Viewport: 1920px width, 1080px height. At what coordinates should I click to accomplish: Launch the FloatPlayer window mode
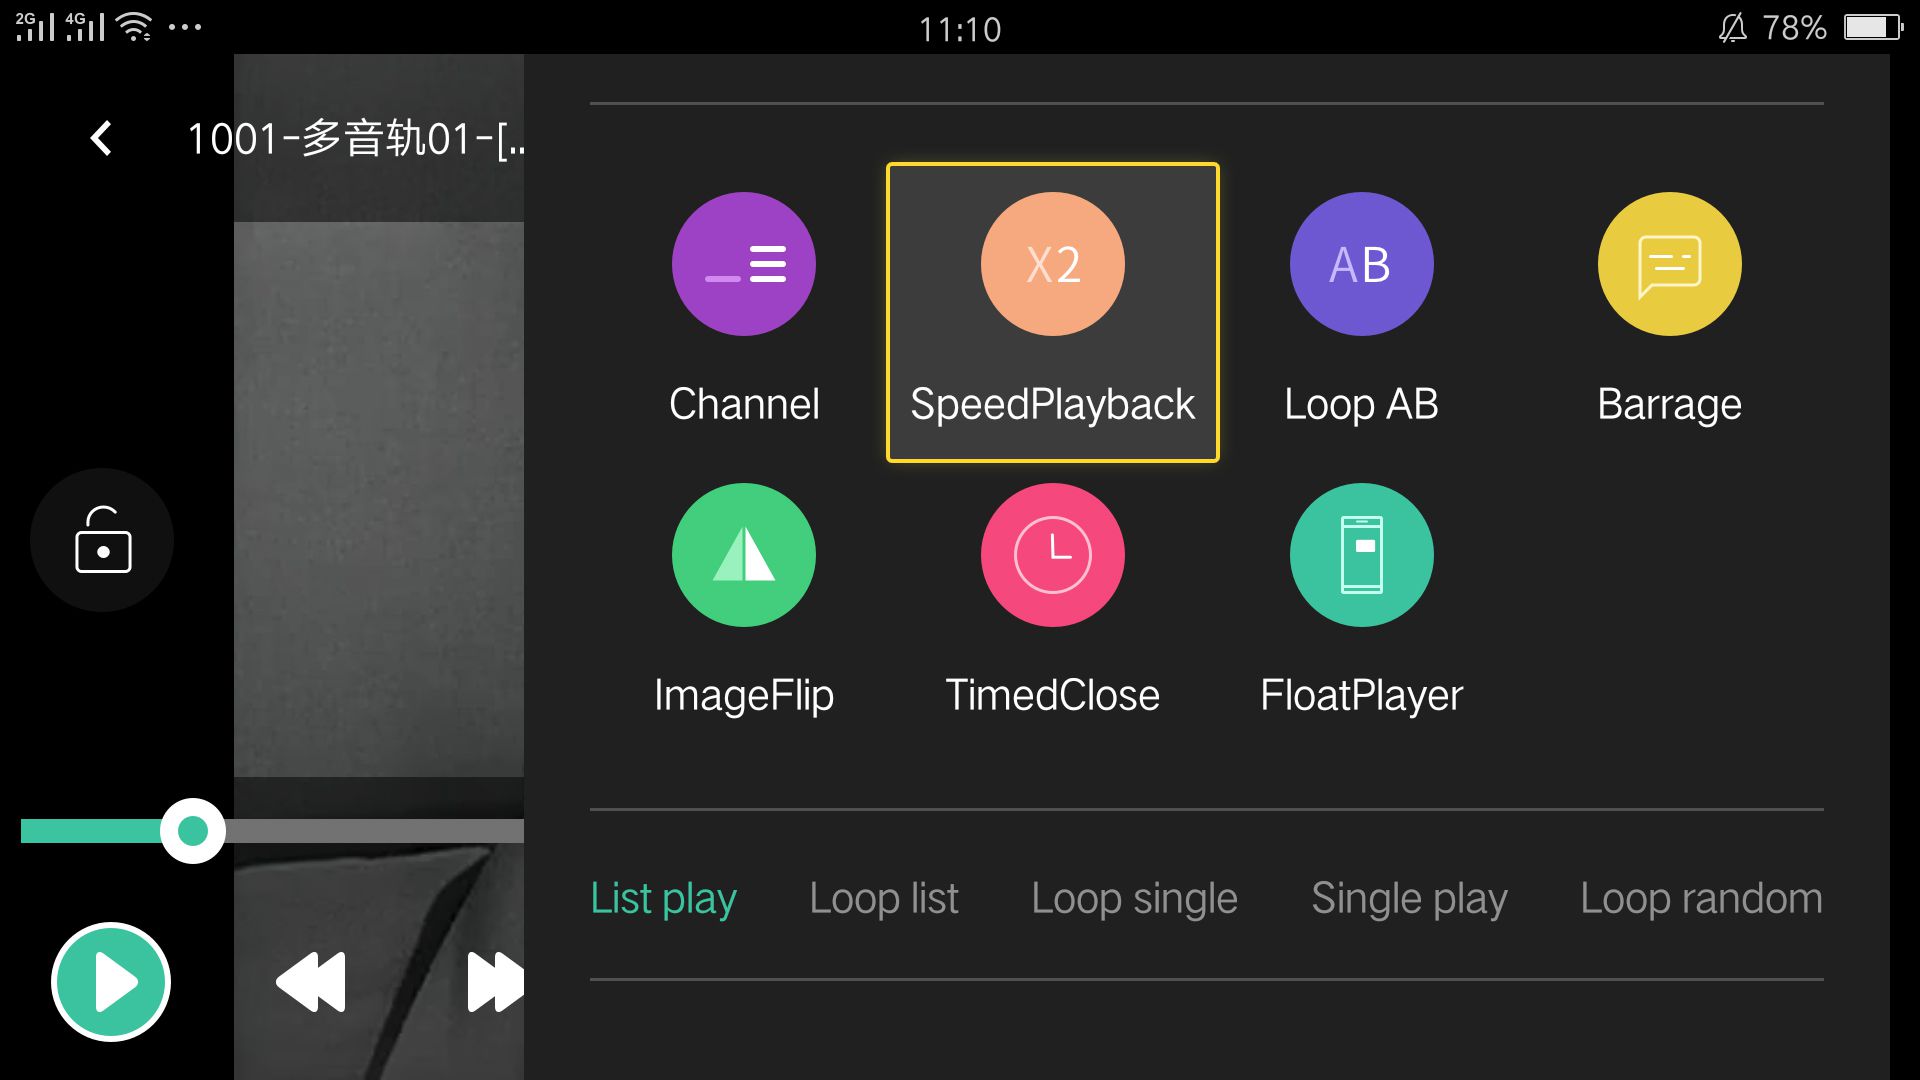1361,555
